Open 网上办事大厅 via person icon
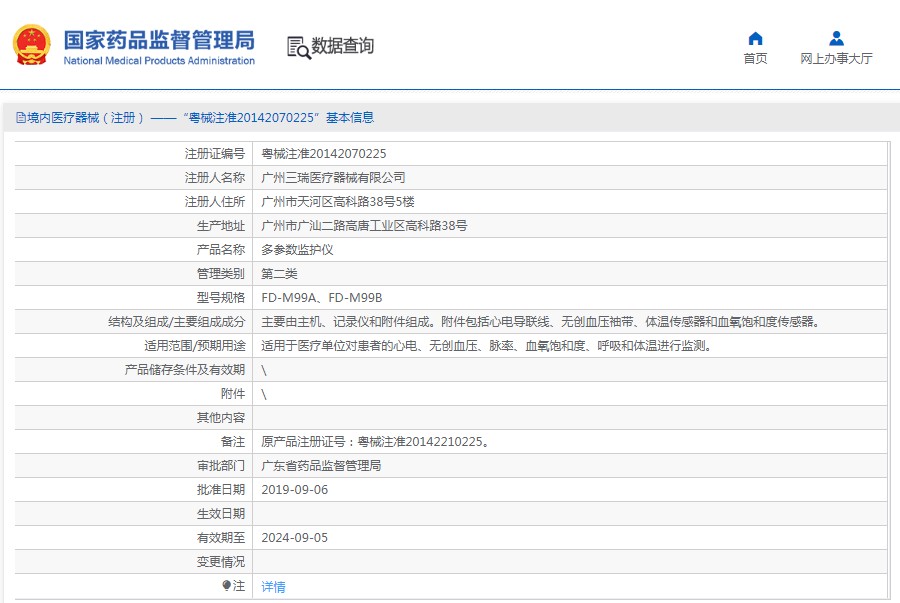Screen dimensions: 900x603 click(836, 38)
